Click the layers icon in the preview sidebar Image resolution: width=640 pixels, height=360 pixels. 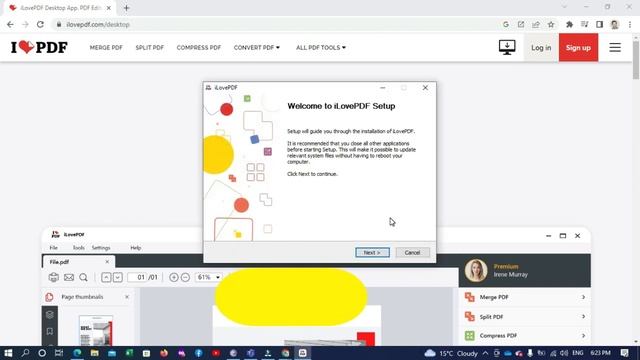tap(50, 315)
